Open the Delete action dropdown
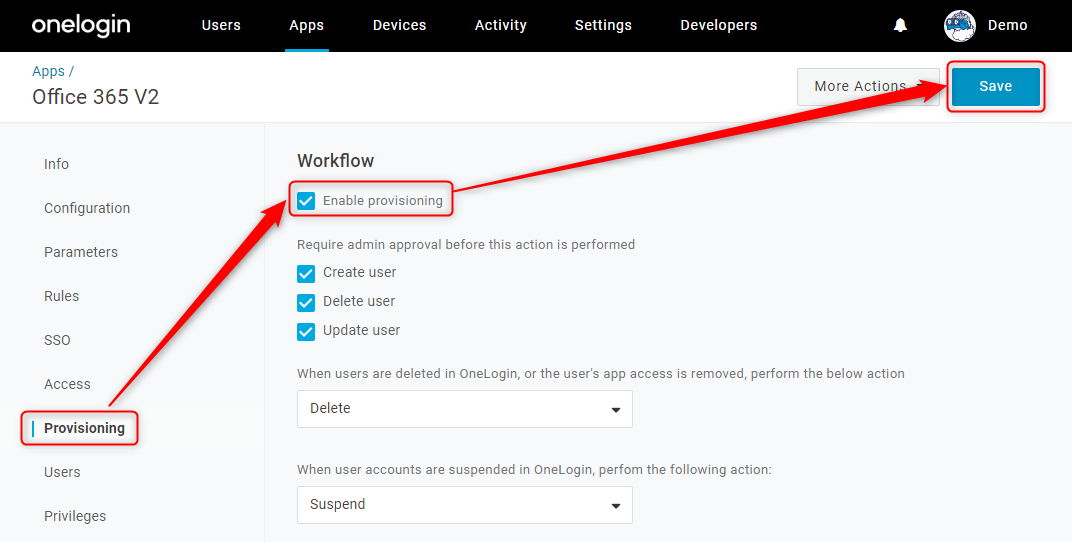The height and width of the screenshot is (542, 1072). click(465, 409)
